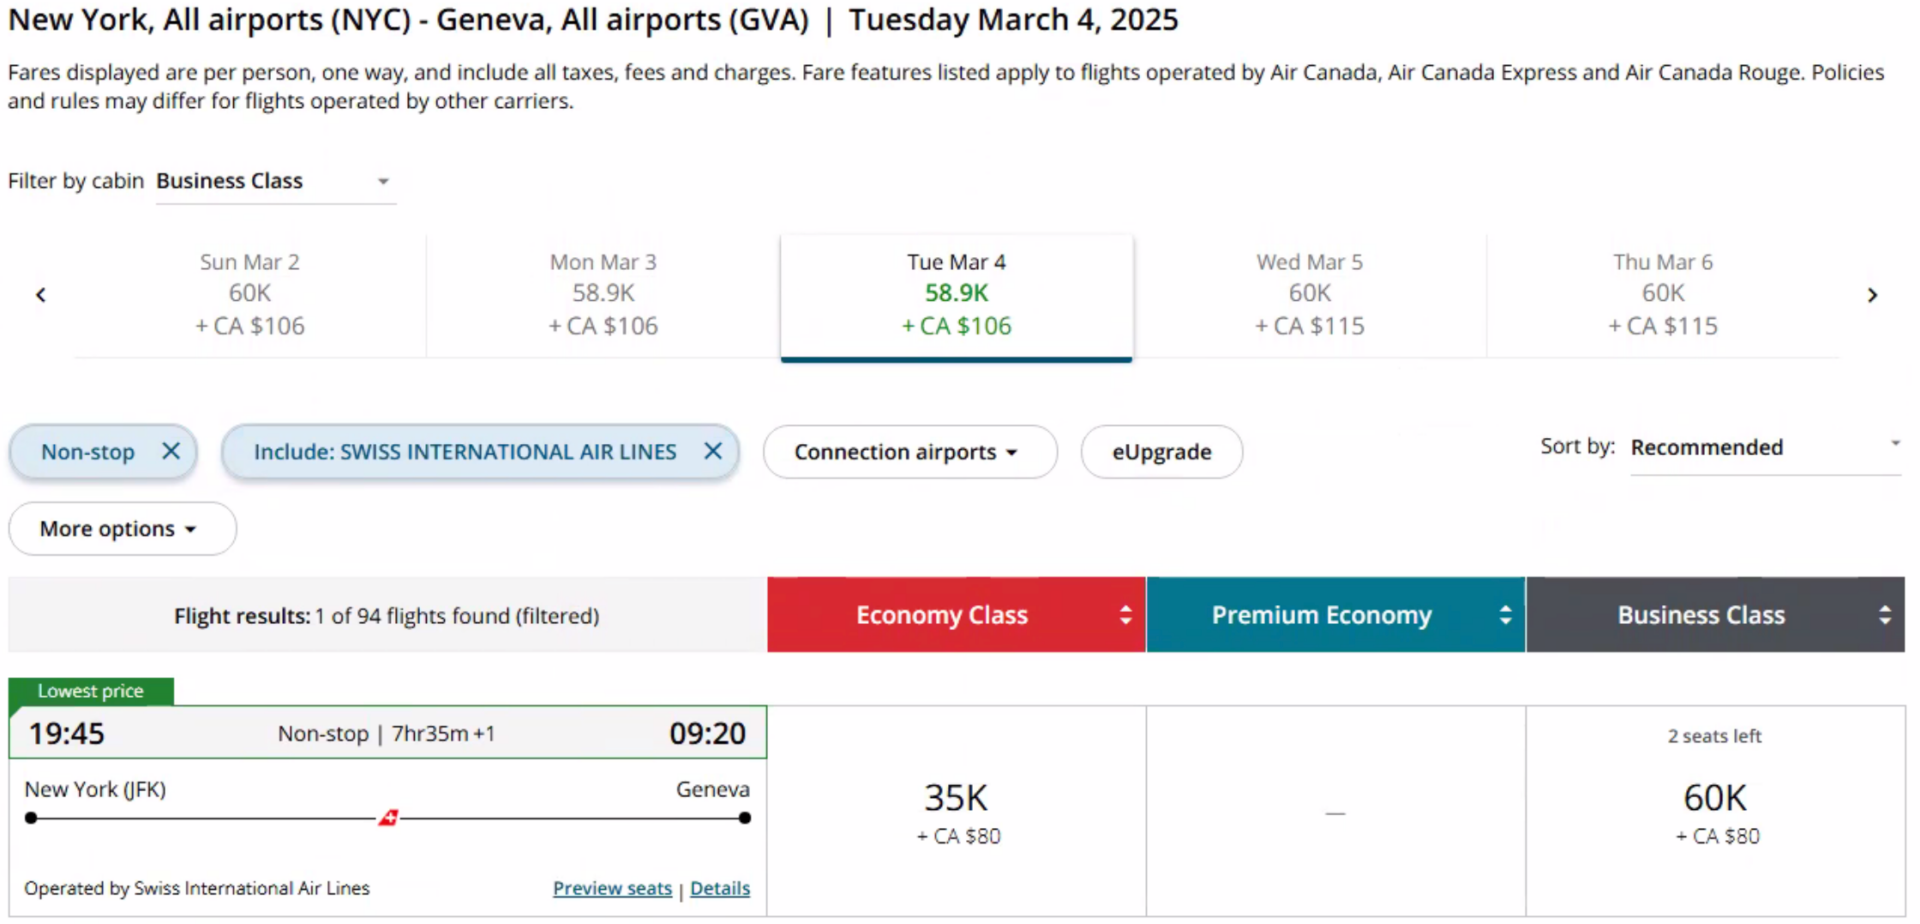Viewport: 1920px width, 924px height.
Task: Select the Mon Mar 3 date tab
Action: coord(603,294)
